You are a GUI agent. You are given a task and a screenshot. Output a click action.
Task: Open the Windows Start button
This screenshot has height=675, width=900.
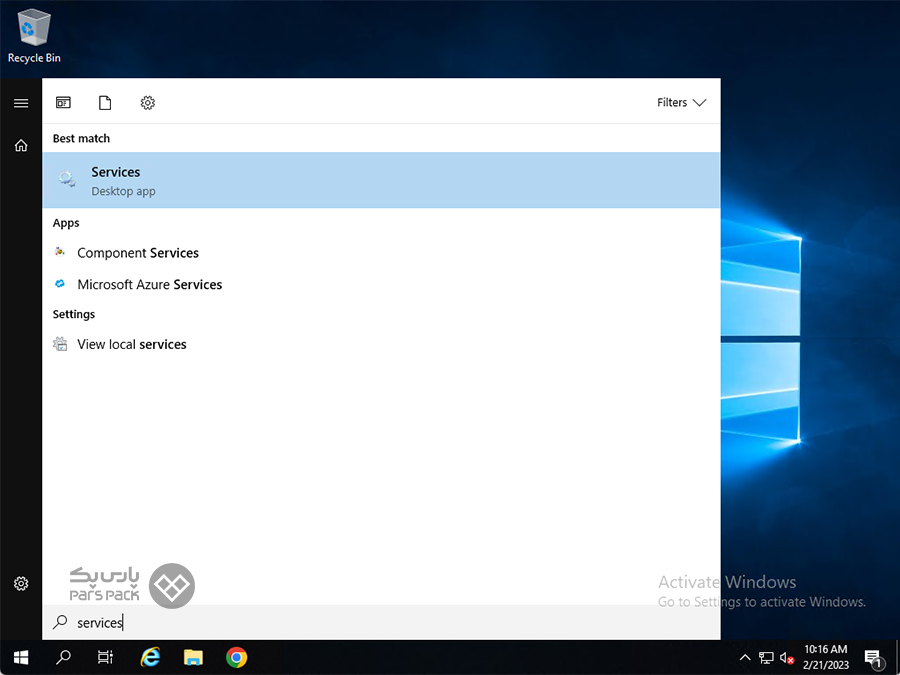pyautogui.click(x=21, y=657)
